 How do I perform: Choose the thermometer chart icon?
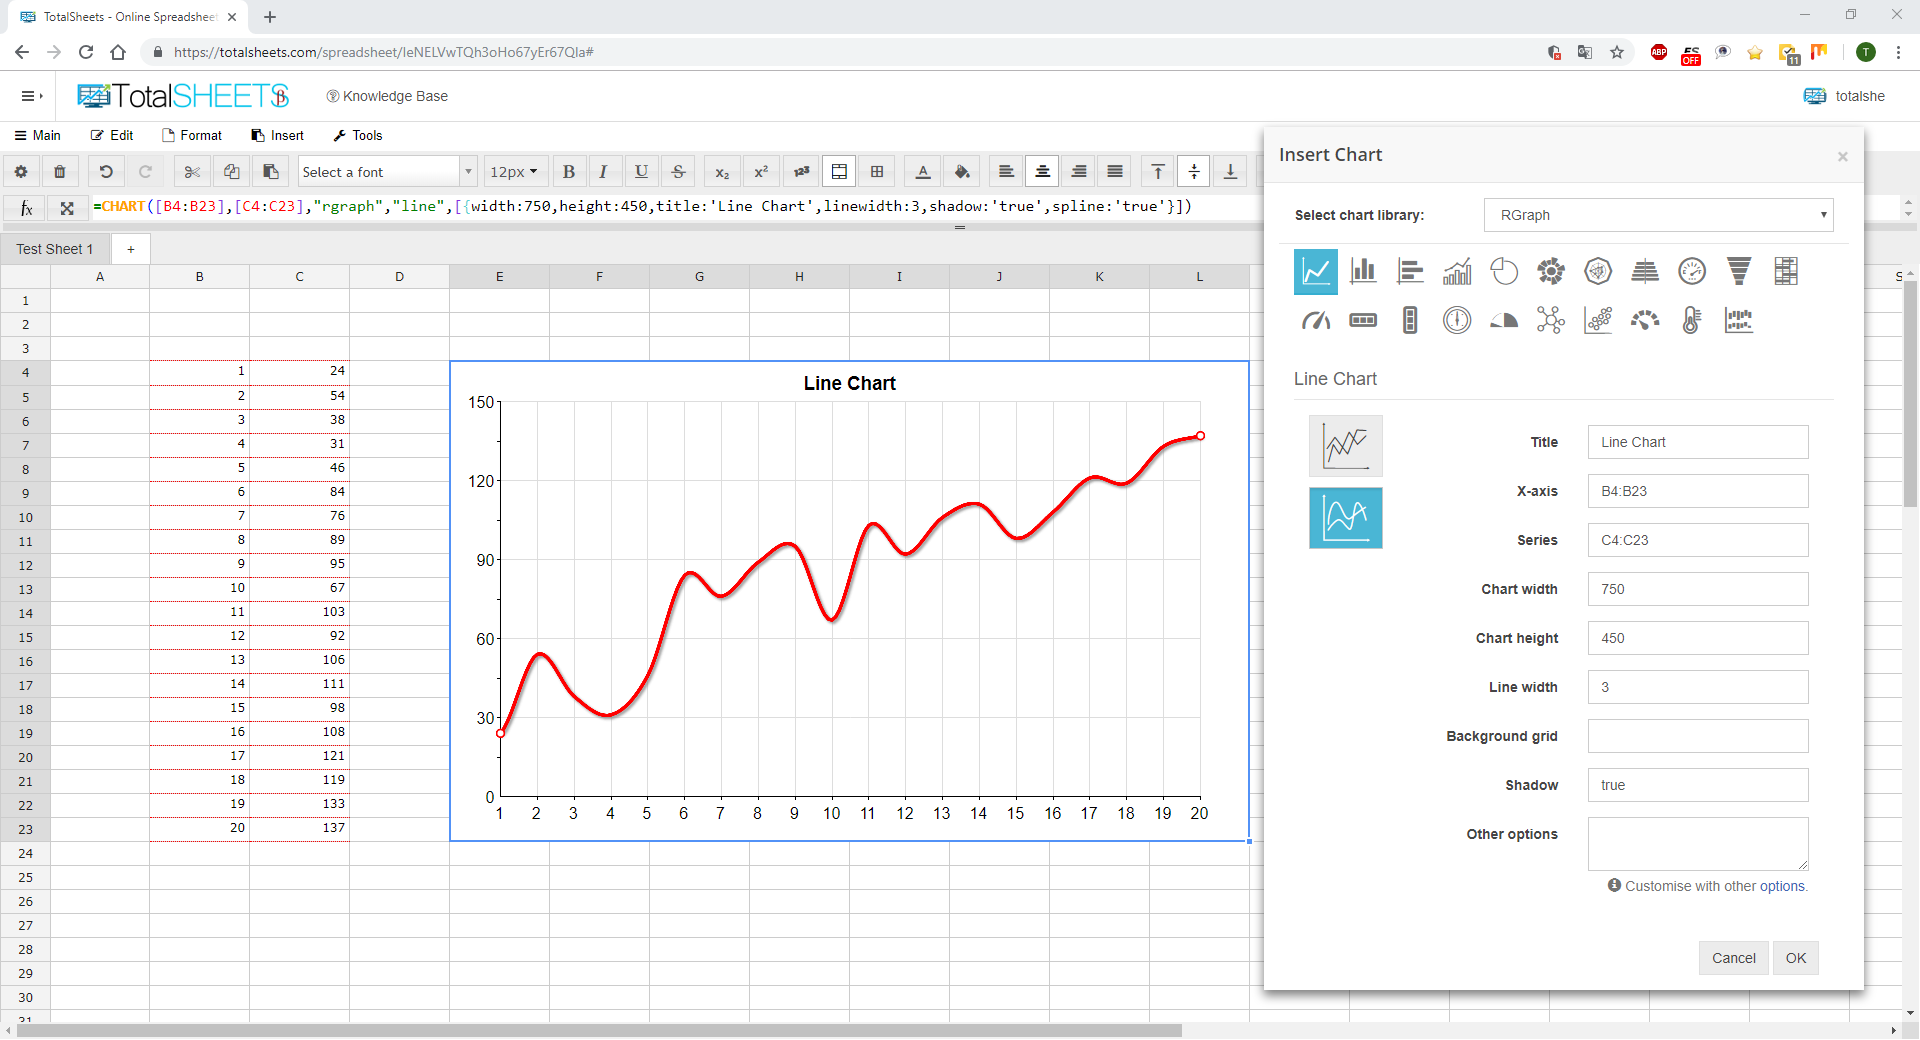click(1691, 320)
